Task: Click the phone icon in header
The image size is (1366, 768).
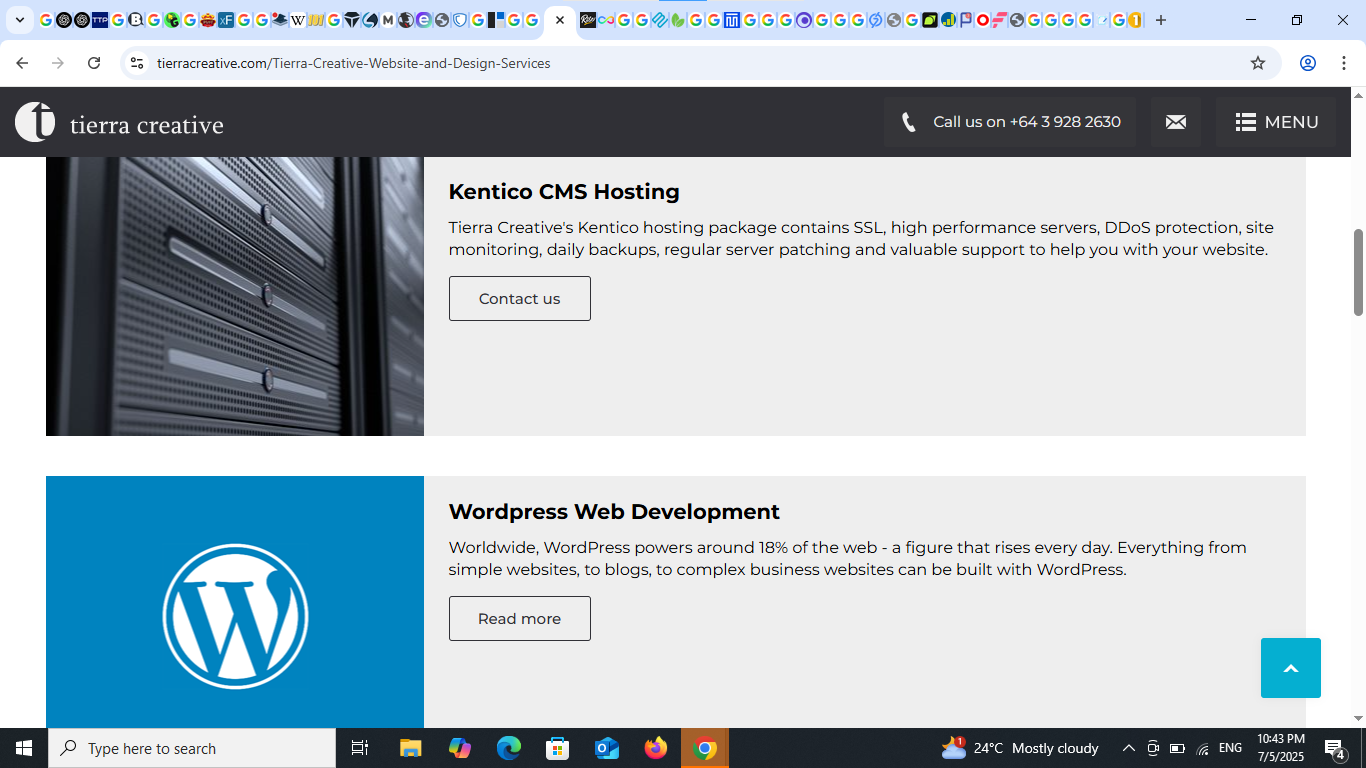Action: (908, 122)
